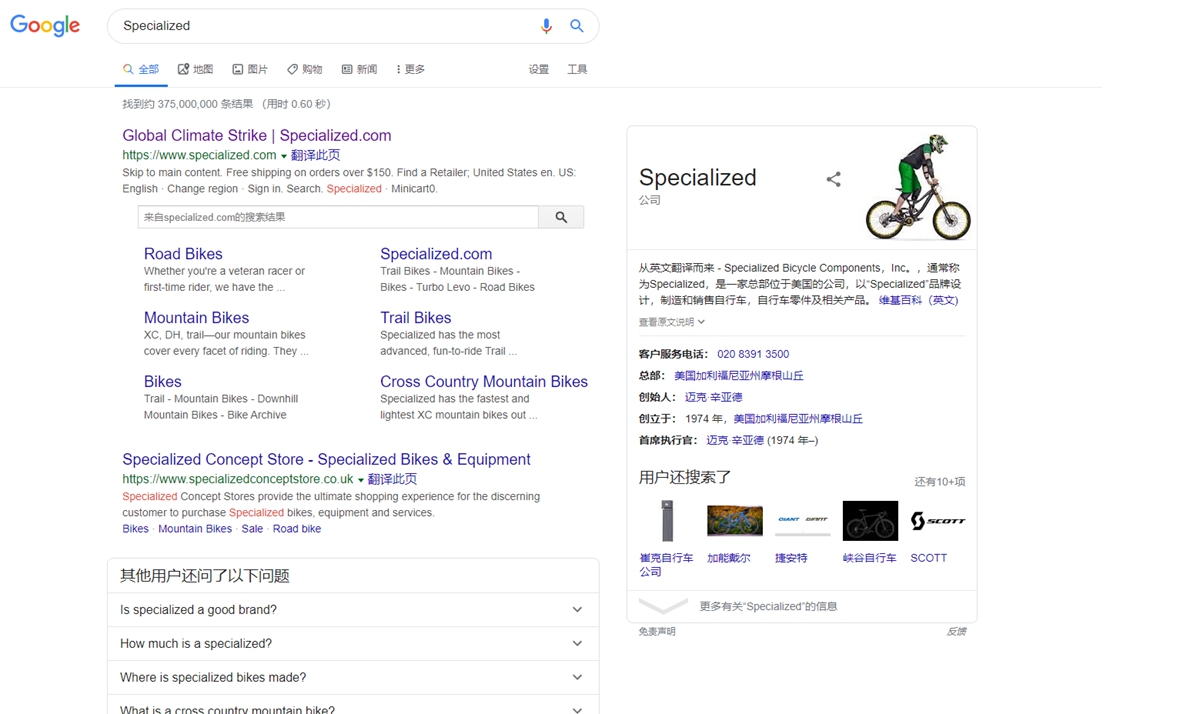Expand 查看原文说明 original description

point(672,322)
